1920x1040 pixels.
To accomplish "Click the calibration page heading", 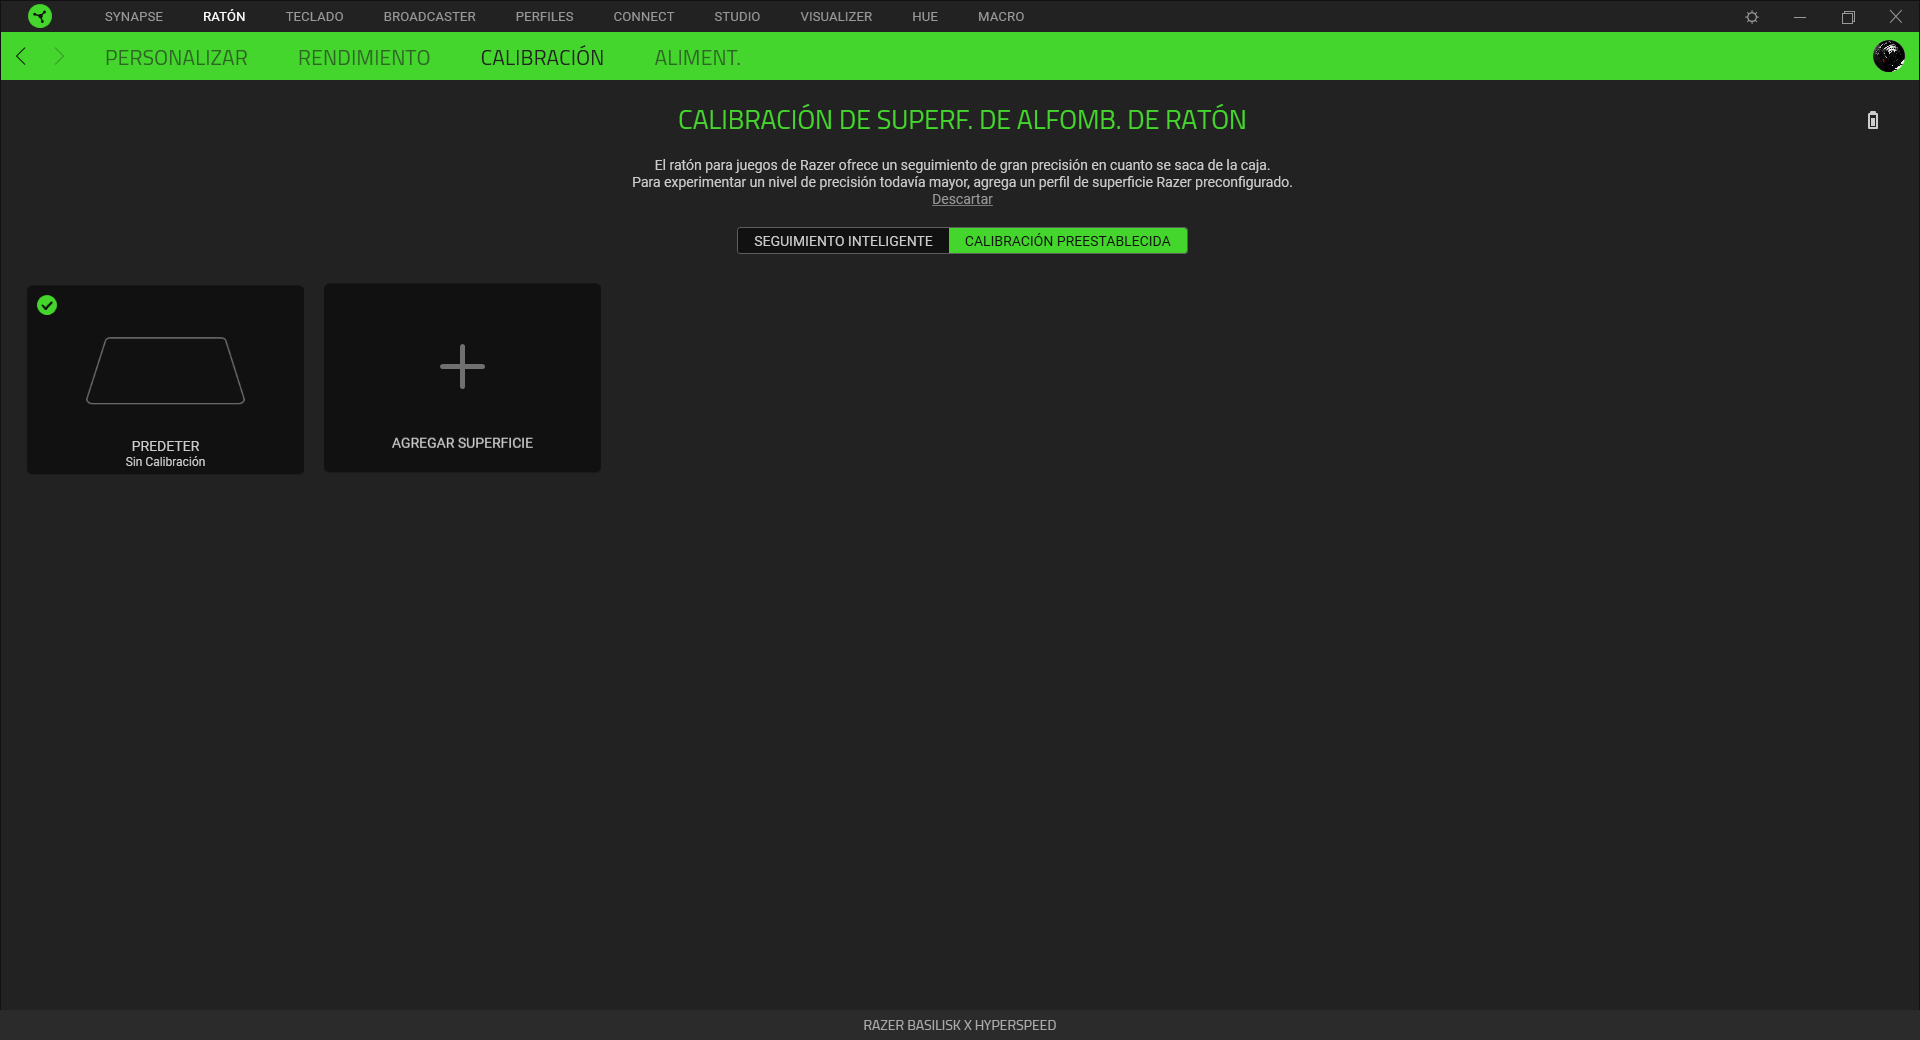I will pos(962,120).
